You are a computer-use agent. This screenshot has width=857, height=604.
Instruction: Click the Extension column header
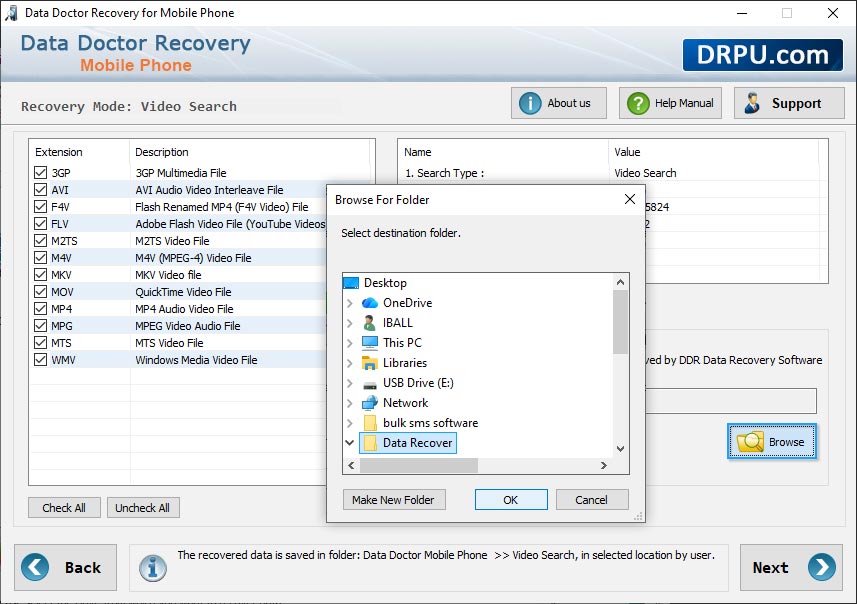point(79,152)
